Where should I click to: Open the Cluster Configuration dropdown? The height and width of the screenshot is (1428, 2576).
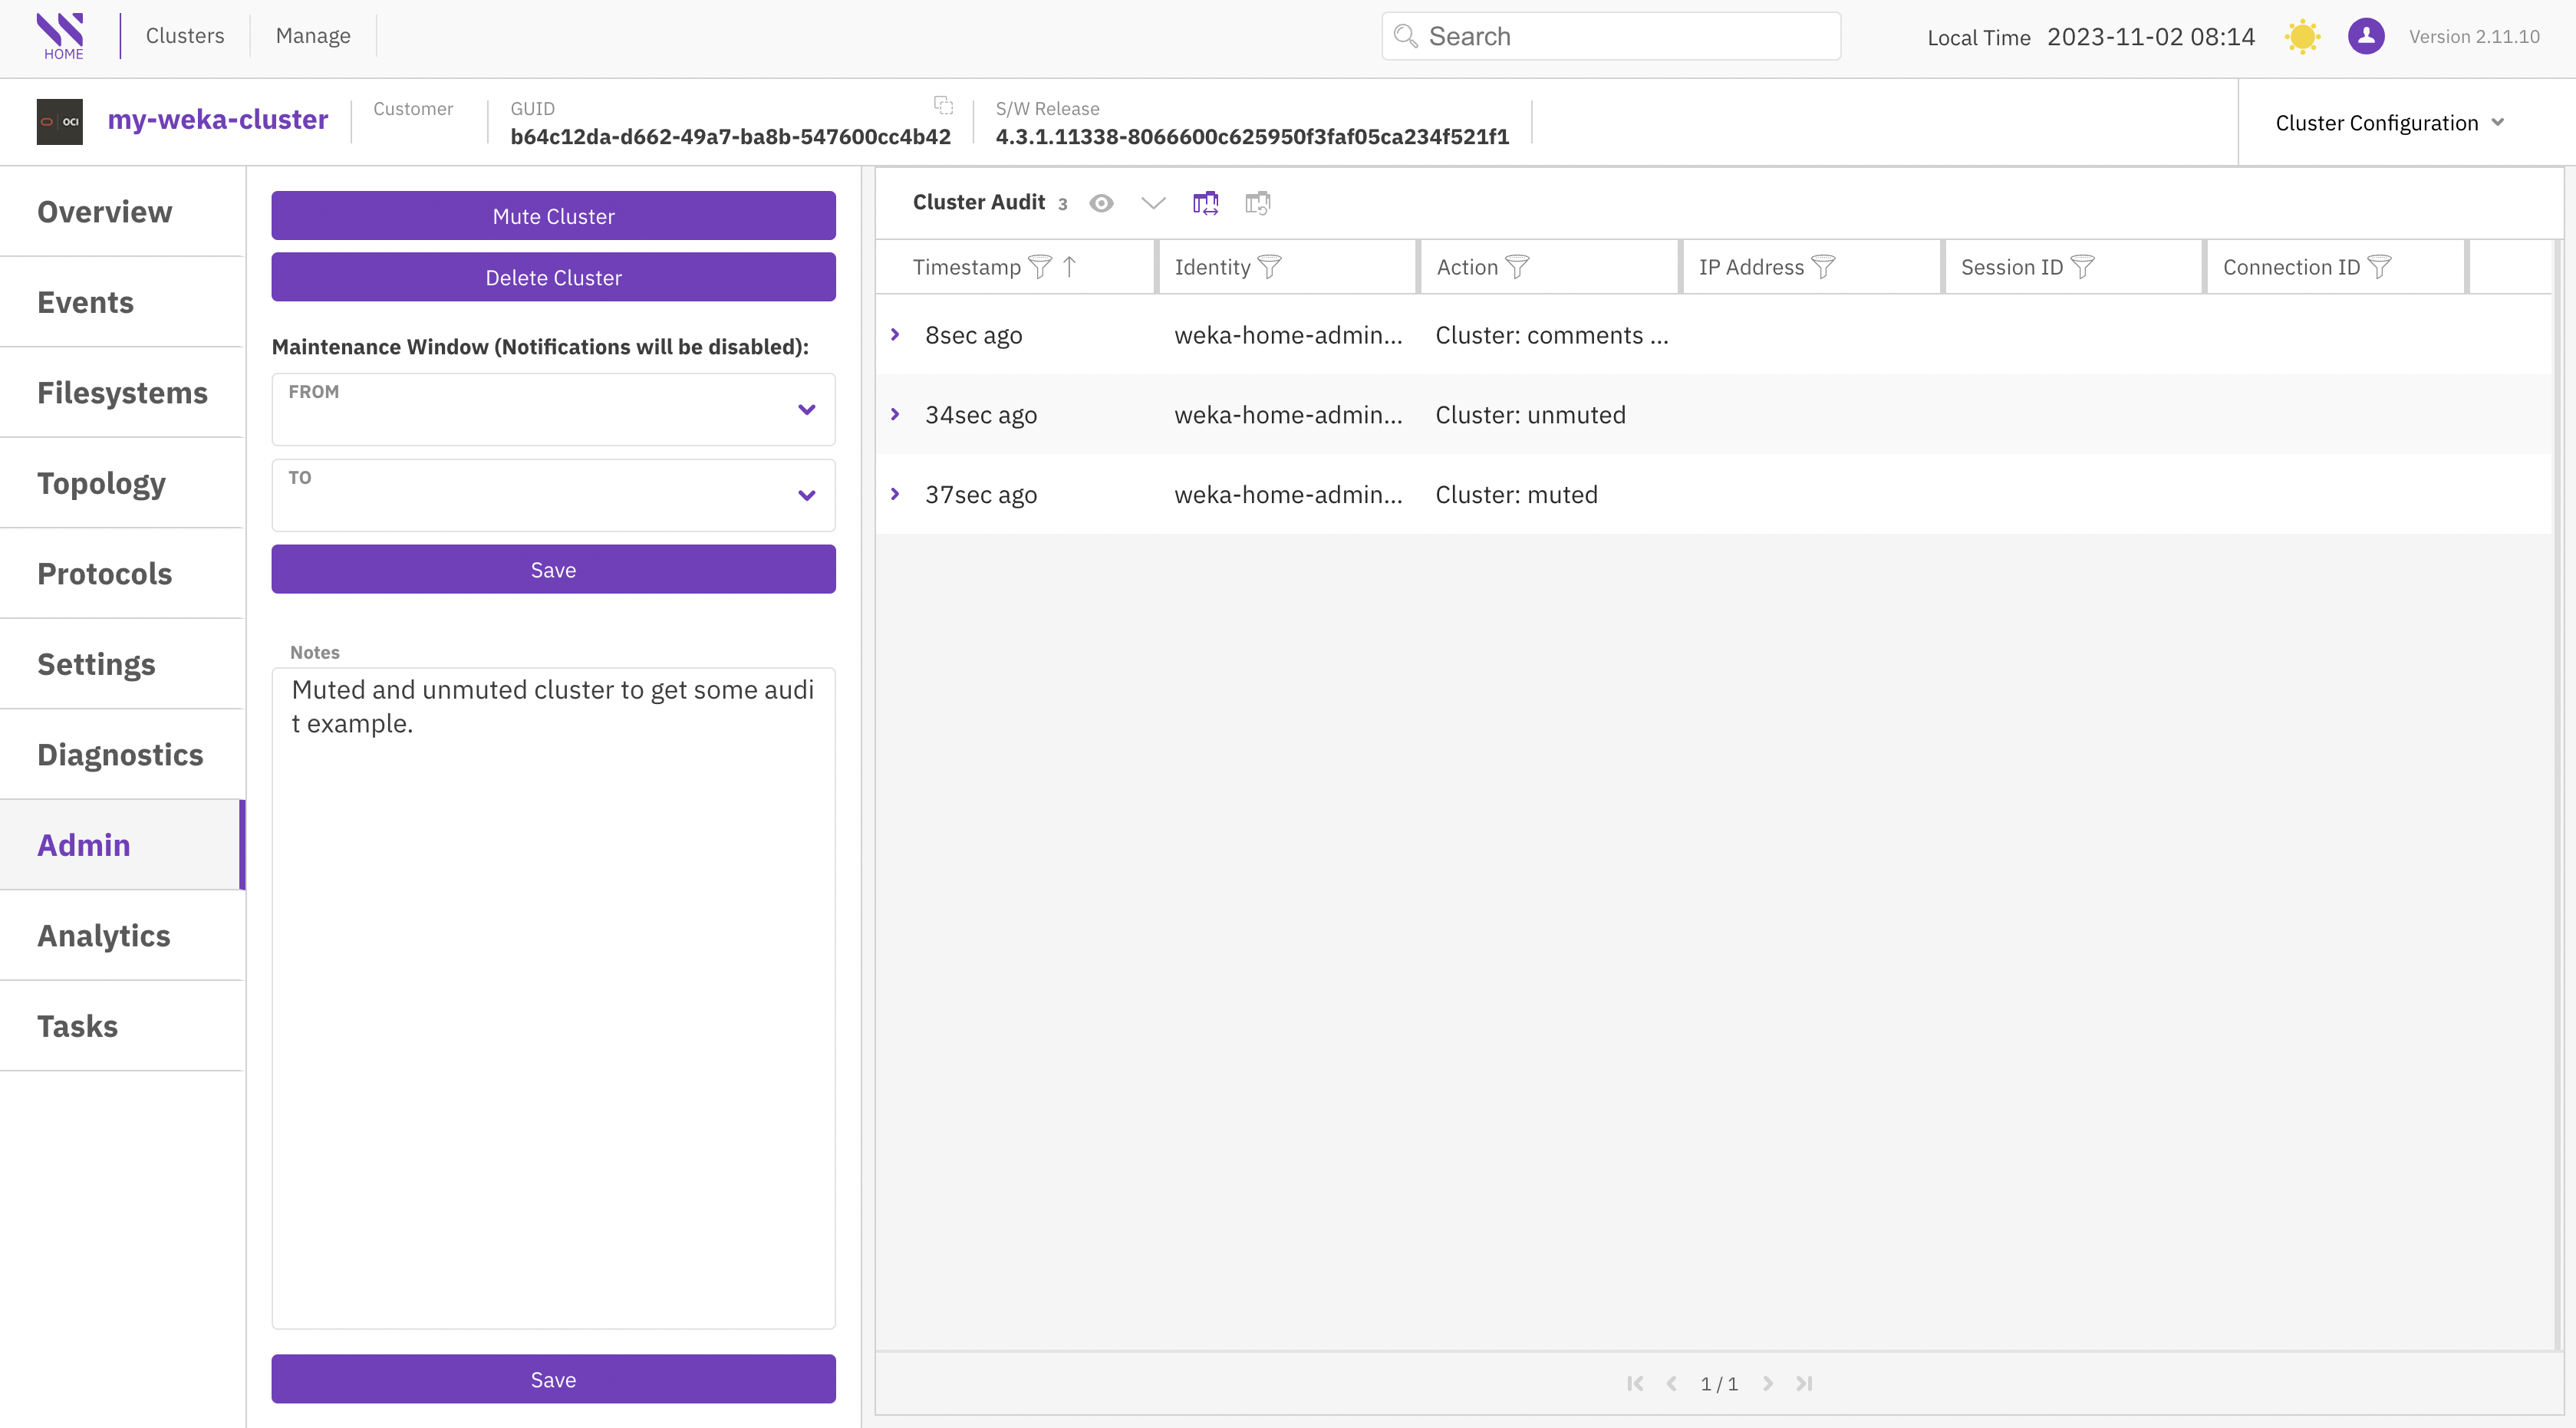pyautogui.click(x=2389, y=123)
